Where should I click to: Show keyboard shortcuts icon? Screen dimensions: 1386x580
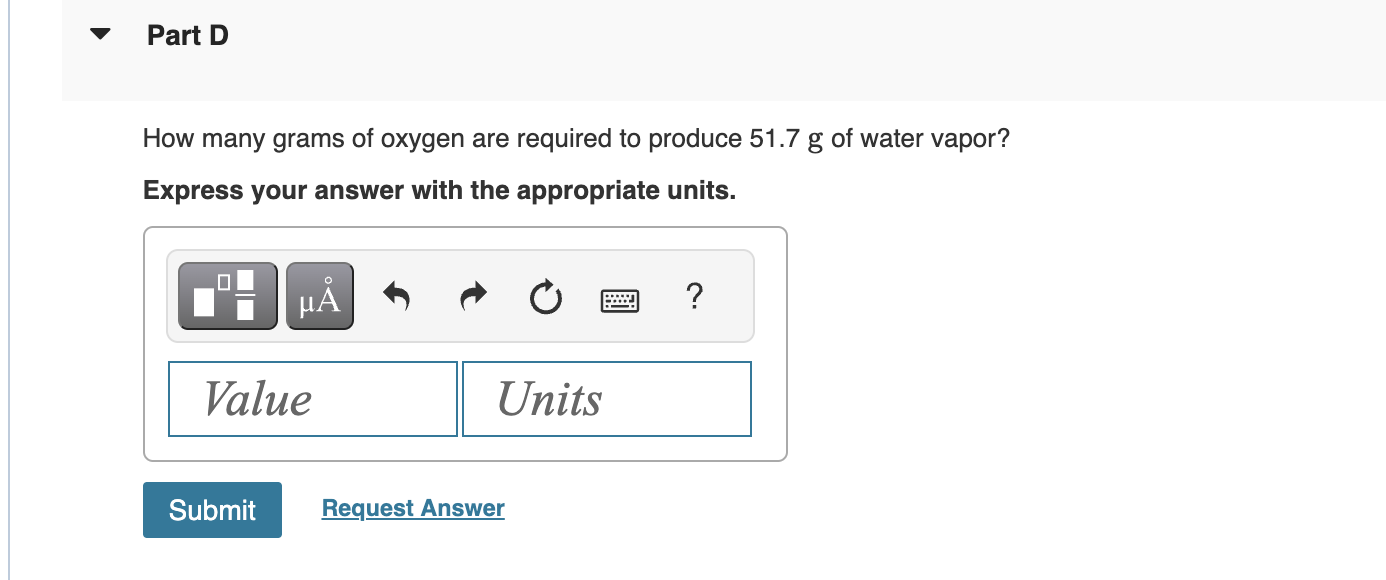620,298
